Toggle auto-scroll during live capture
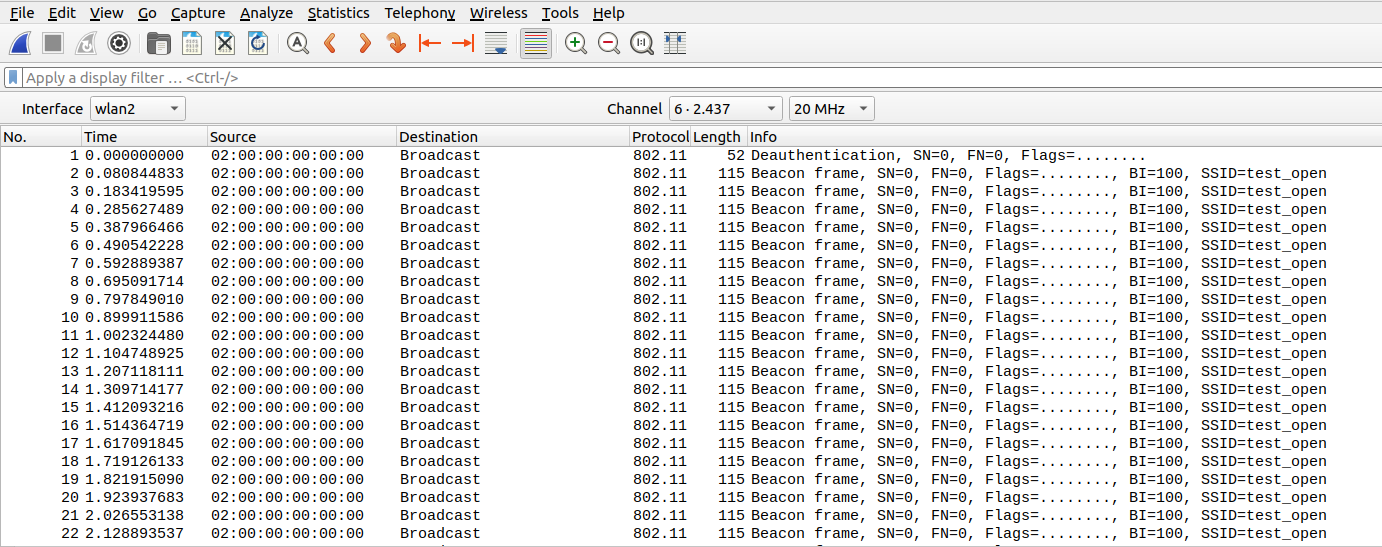The width and height of the screenshot is (1382, 547). pos(495,43)
